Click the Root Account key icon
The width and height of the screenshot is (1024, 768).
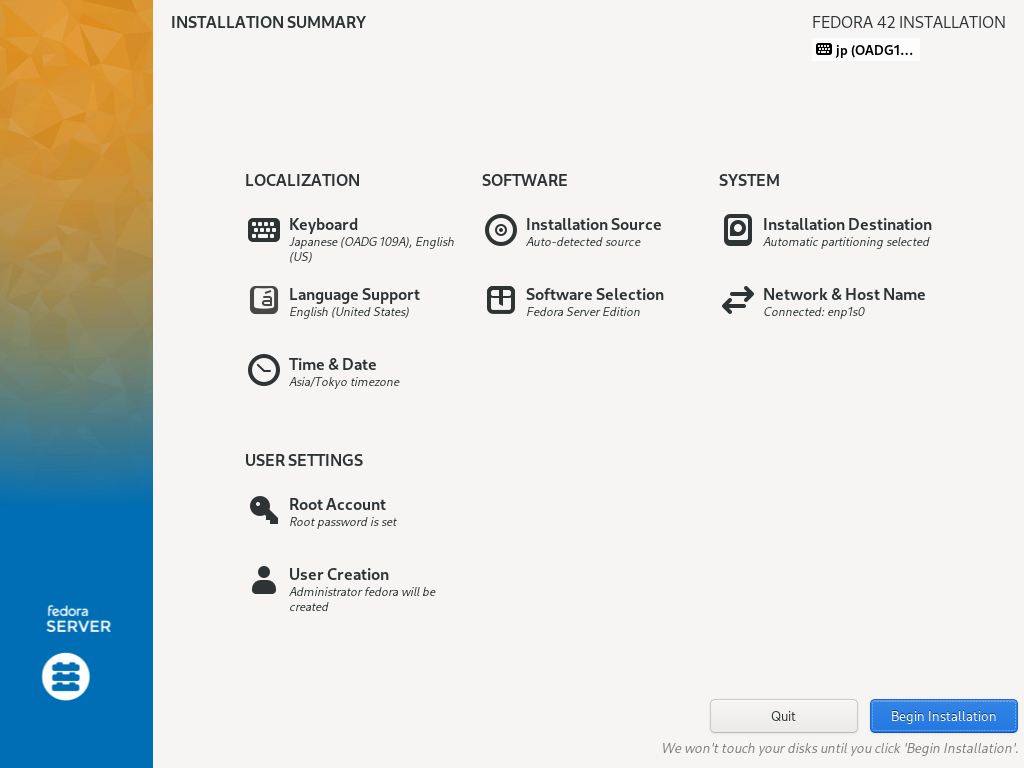264,510
